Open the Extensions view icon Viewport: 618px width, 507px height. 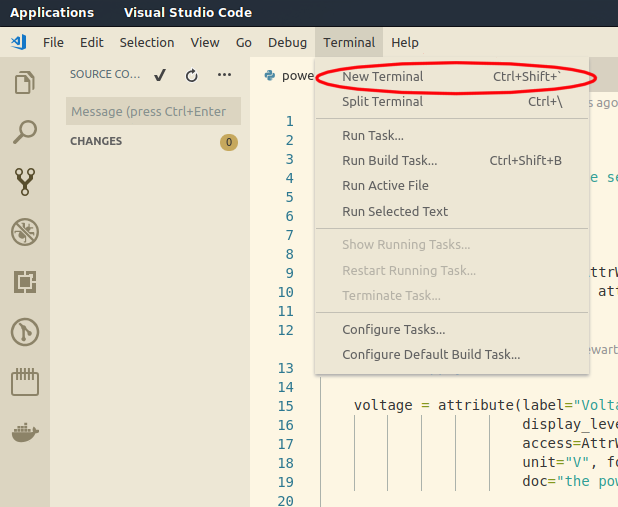pos(25,282)
